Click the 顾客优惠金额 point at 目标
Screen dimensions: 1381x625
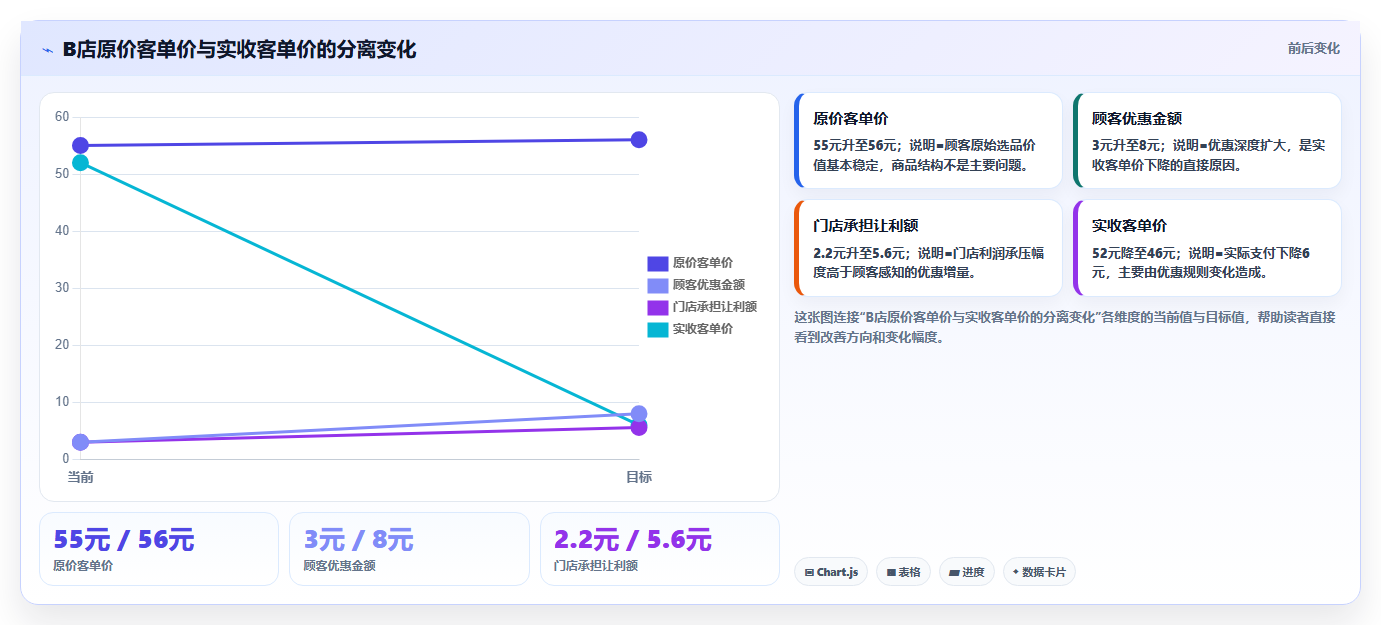click(639, 414)
